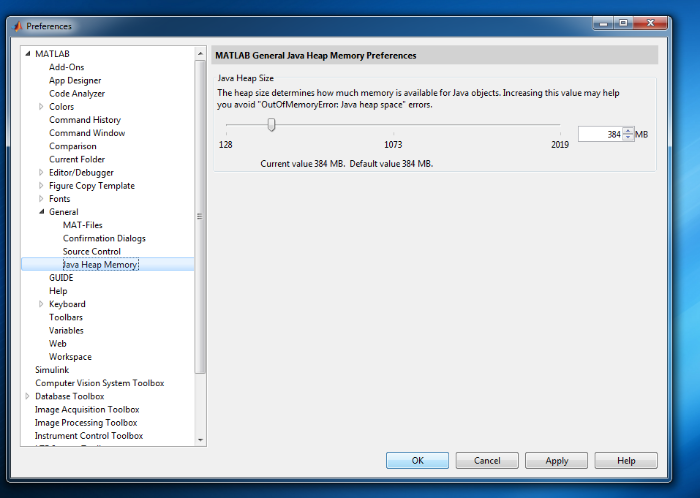The width and height of the screenshot is (700, 498).
Task: Click tree scrollbar up arrow
Action: pos(200,54)
